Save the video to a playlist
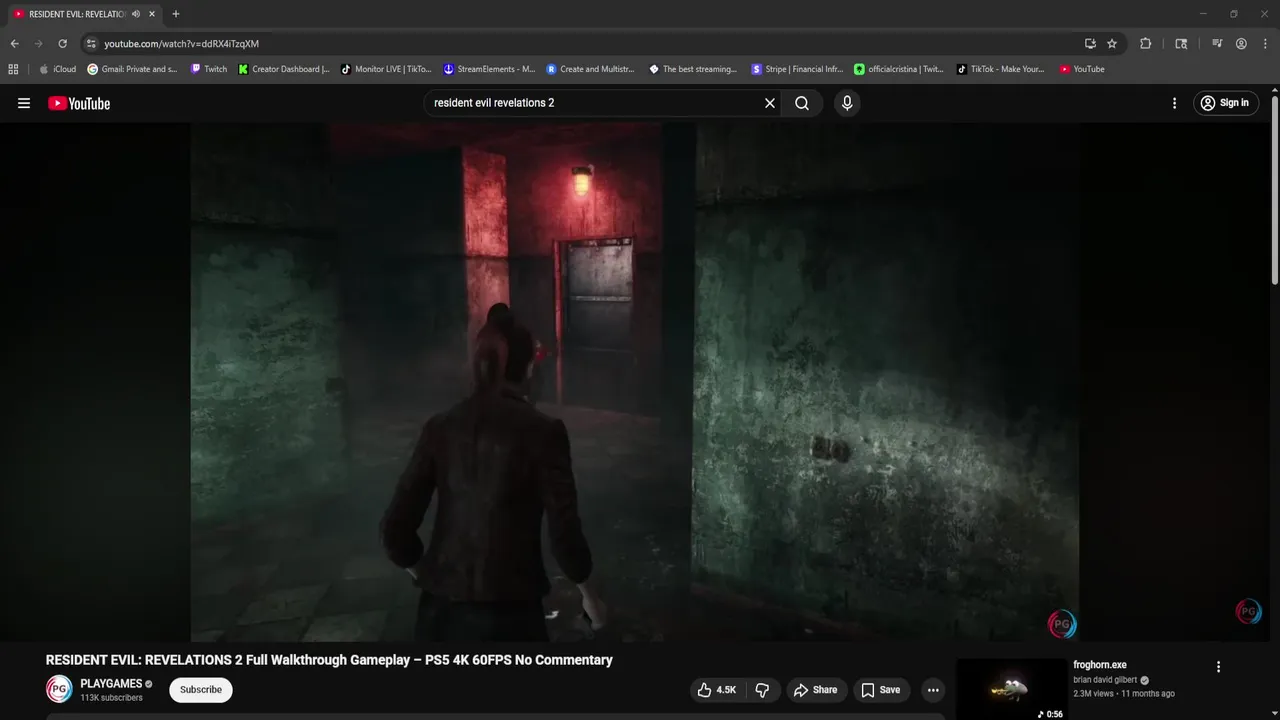Screen dimensions: 1280x720 tap(881, 690)
